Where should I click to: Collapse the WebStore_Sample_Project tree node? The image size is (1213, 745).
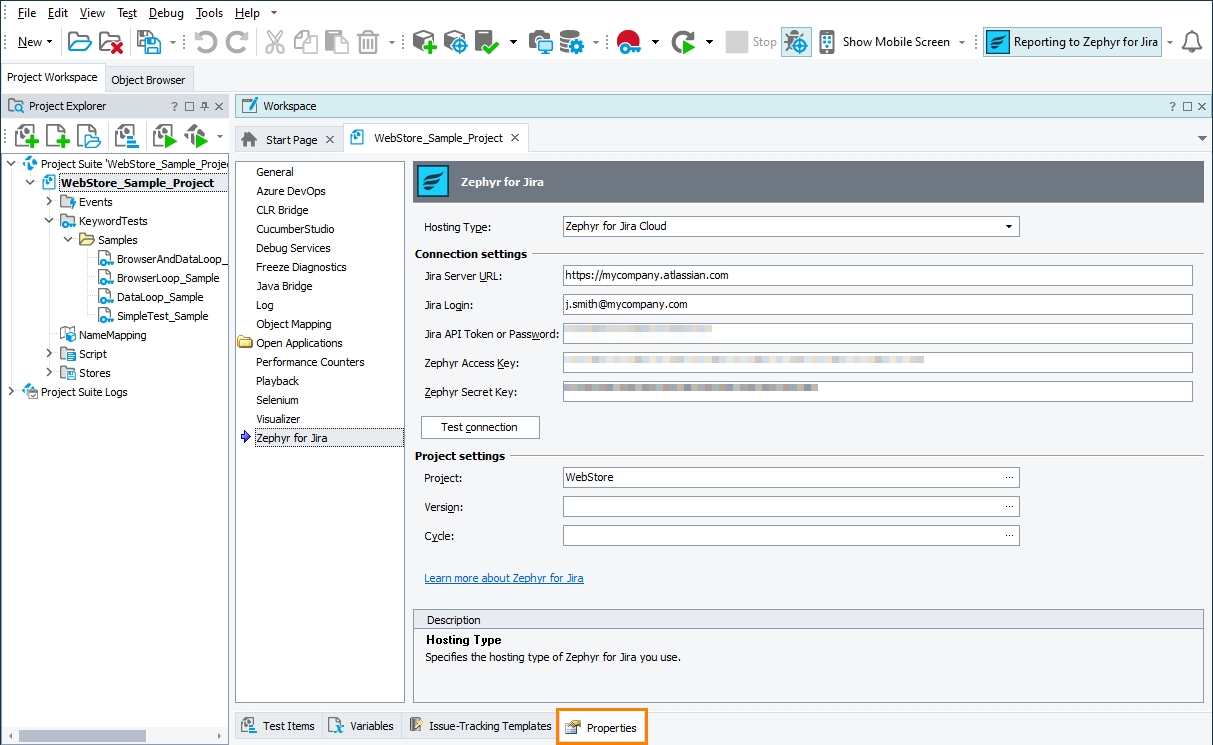coord(30,183)
